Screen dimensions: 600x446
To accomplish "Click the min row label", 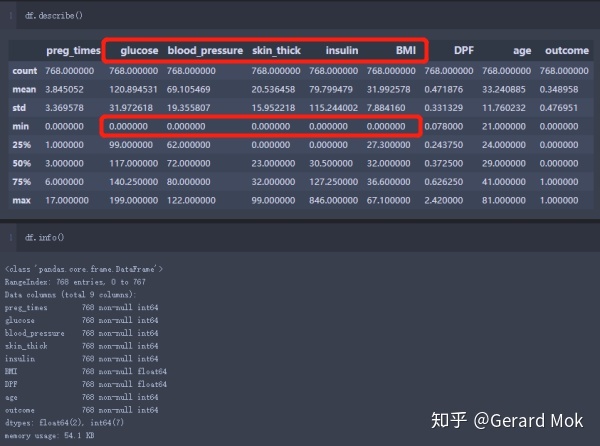I will pos(20,126).
